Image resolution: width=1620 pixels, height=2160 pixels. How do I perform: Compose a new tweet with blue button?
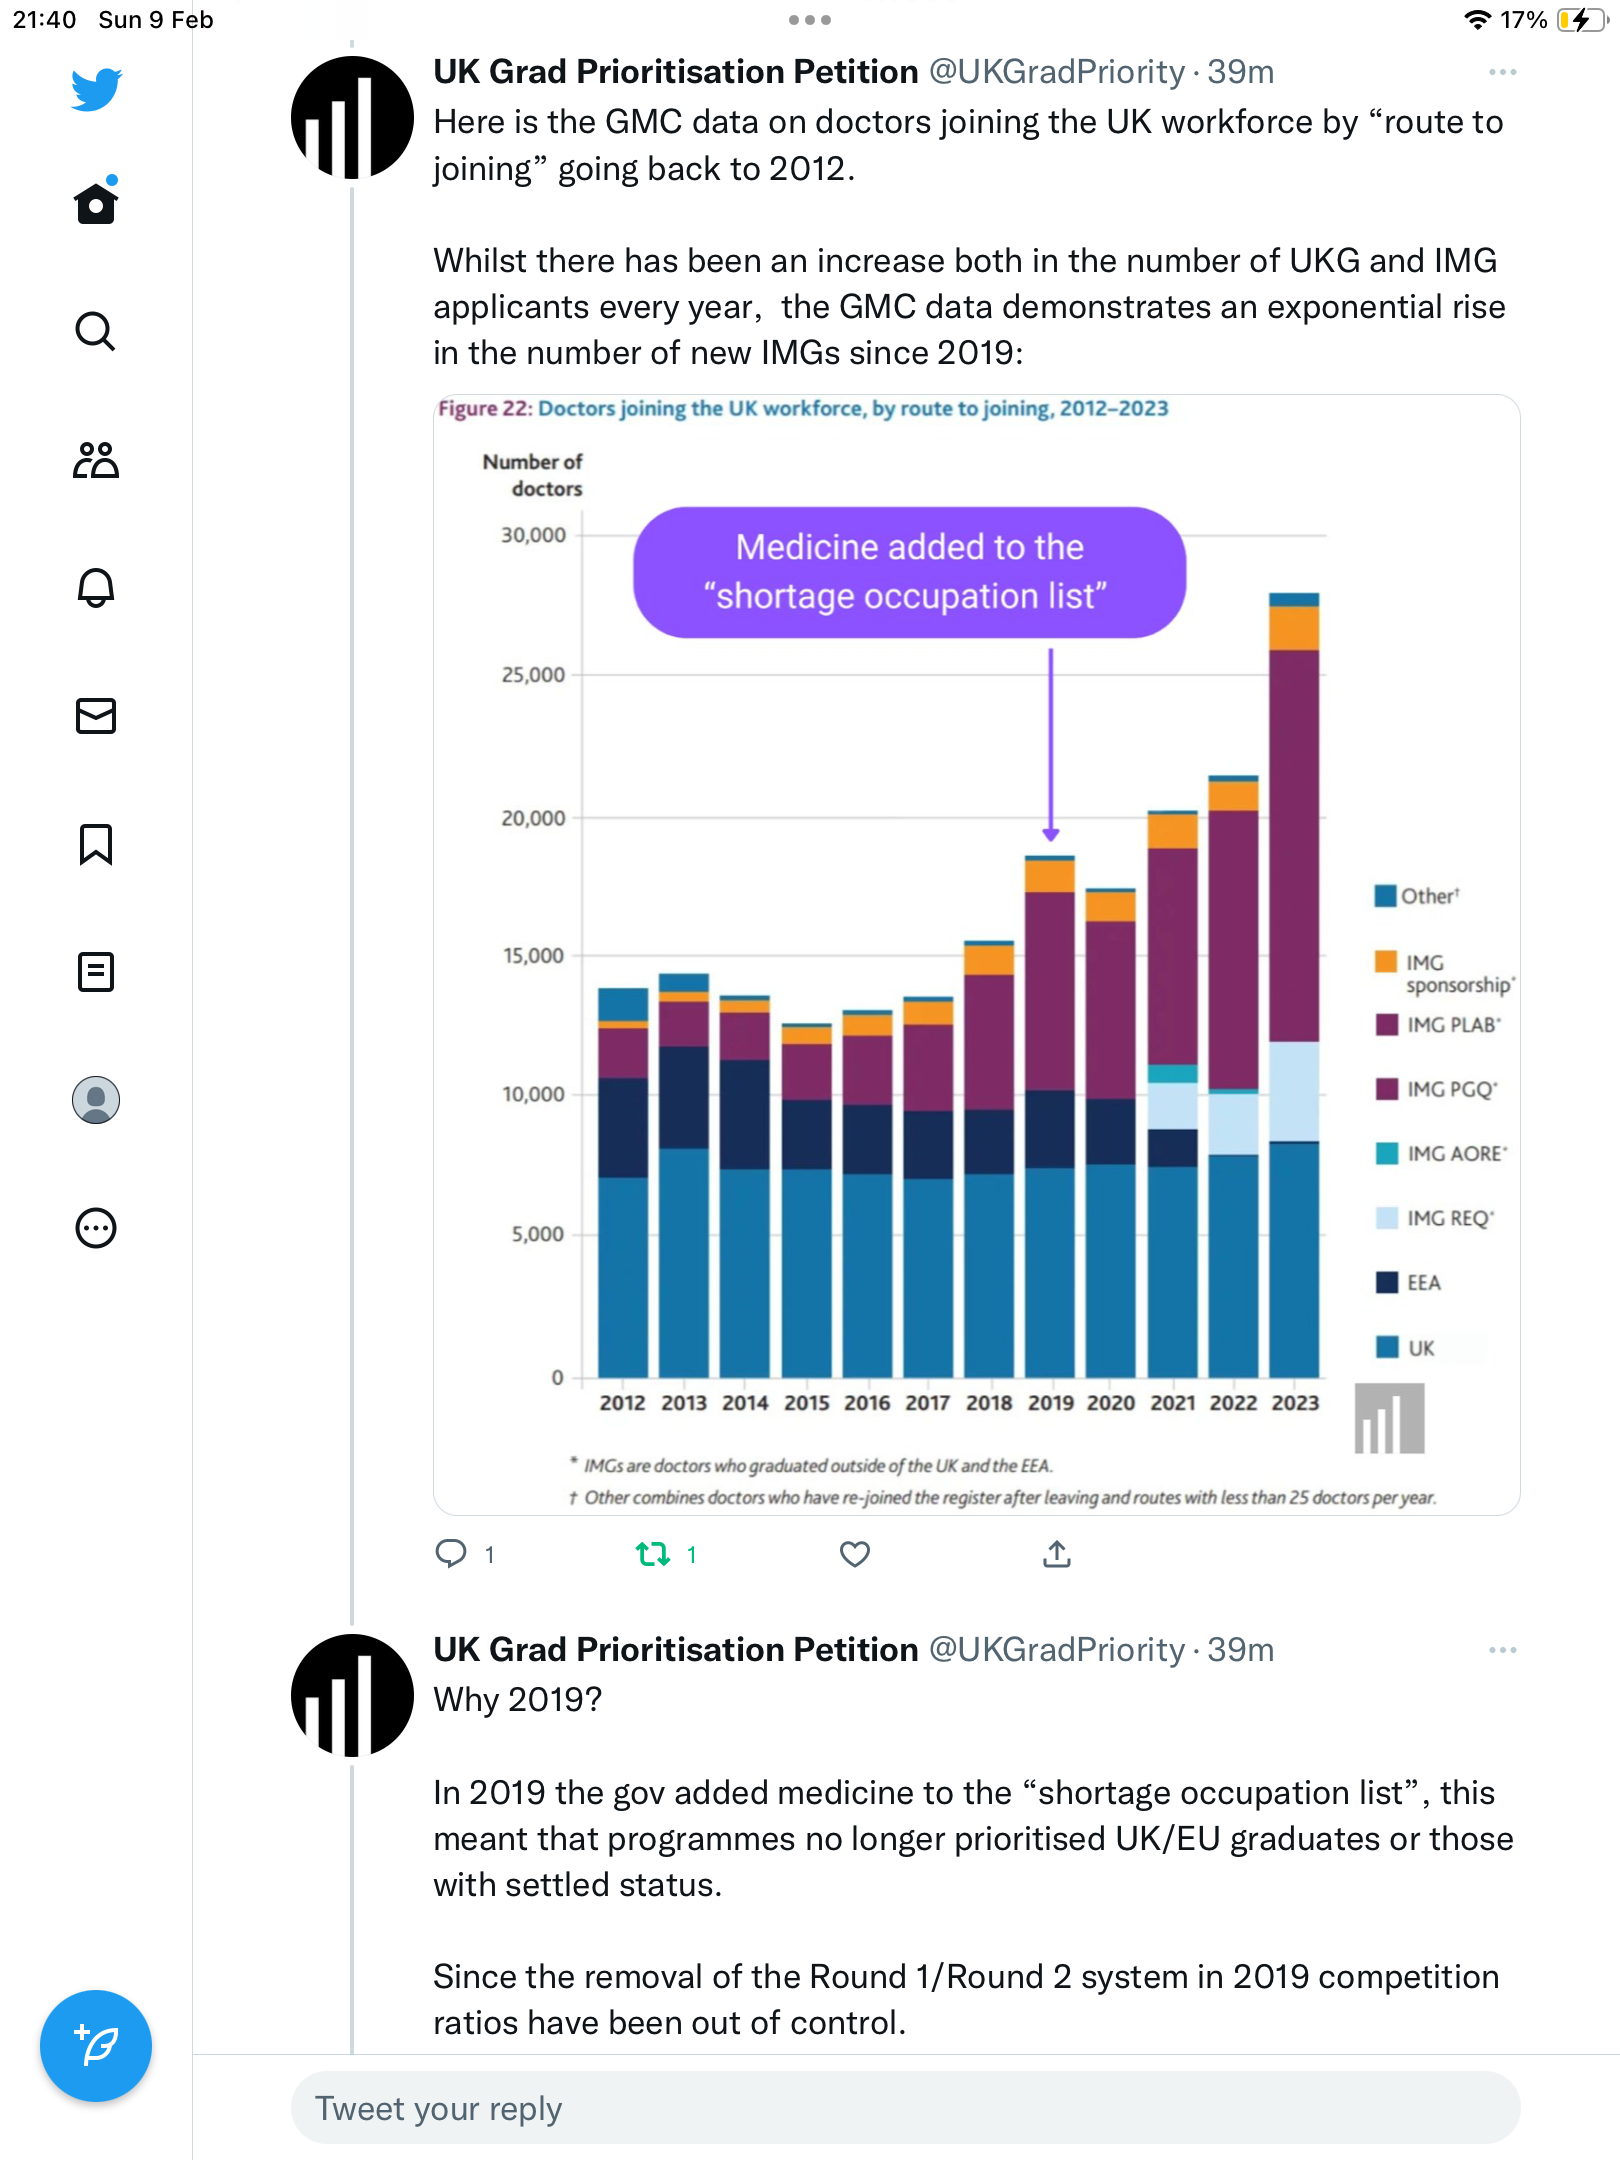(x=96, y=2046)
